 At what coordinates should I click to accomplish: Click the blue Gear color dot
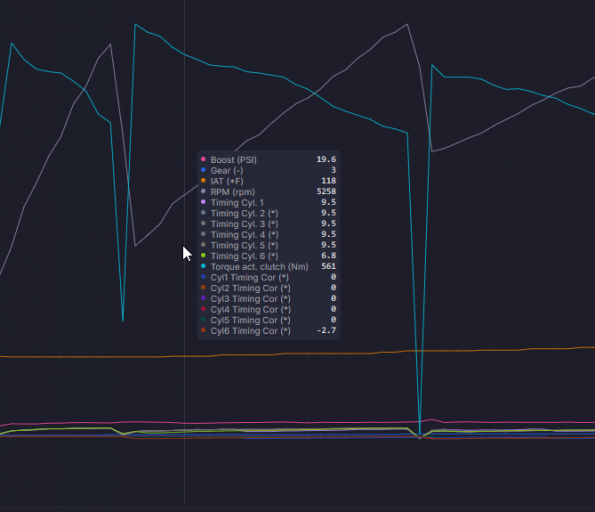point(203,170)
